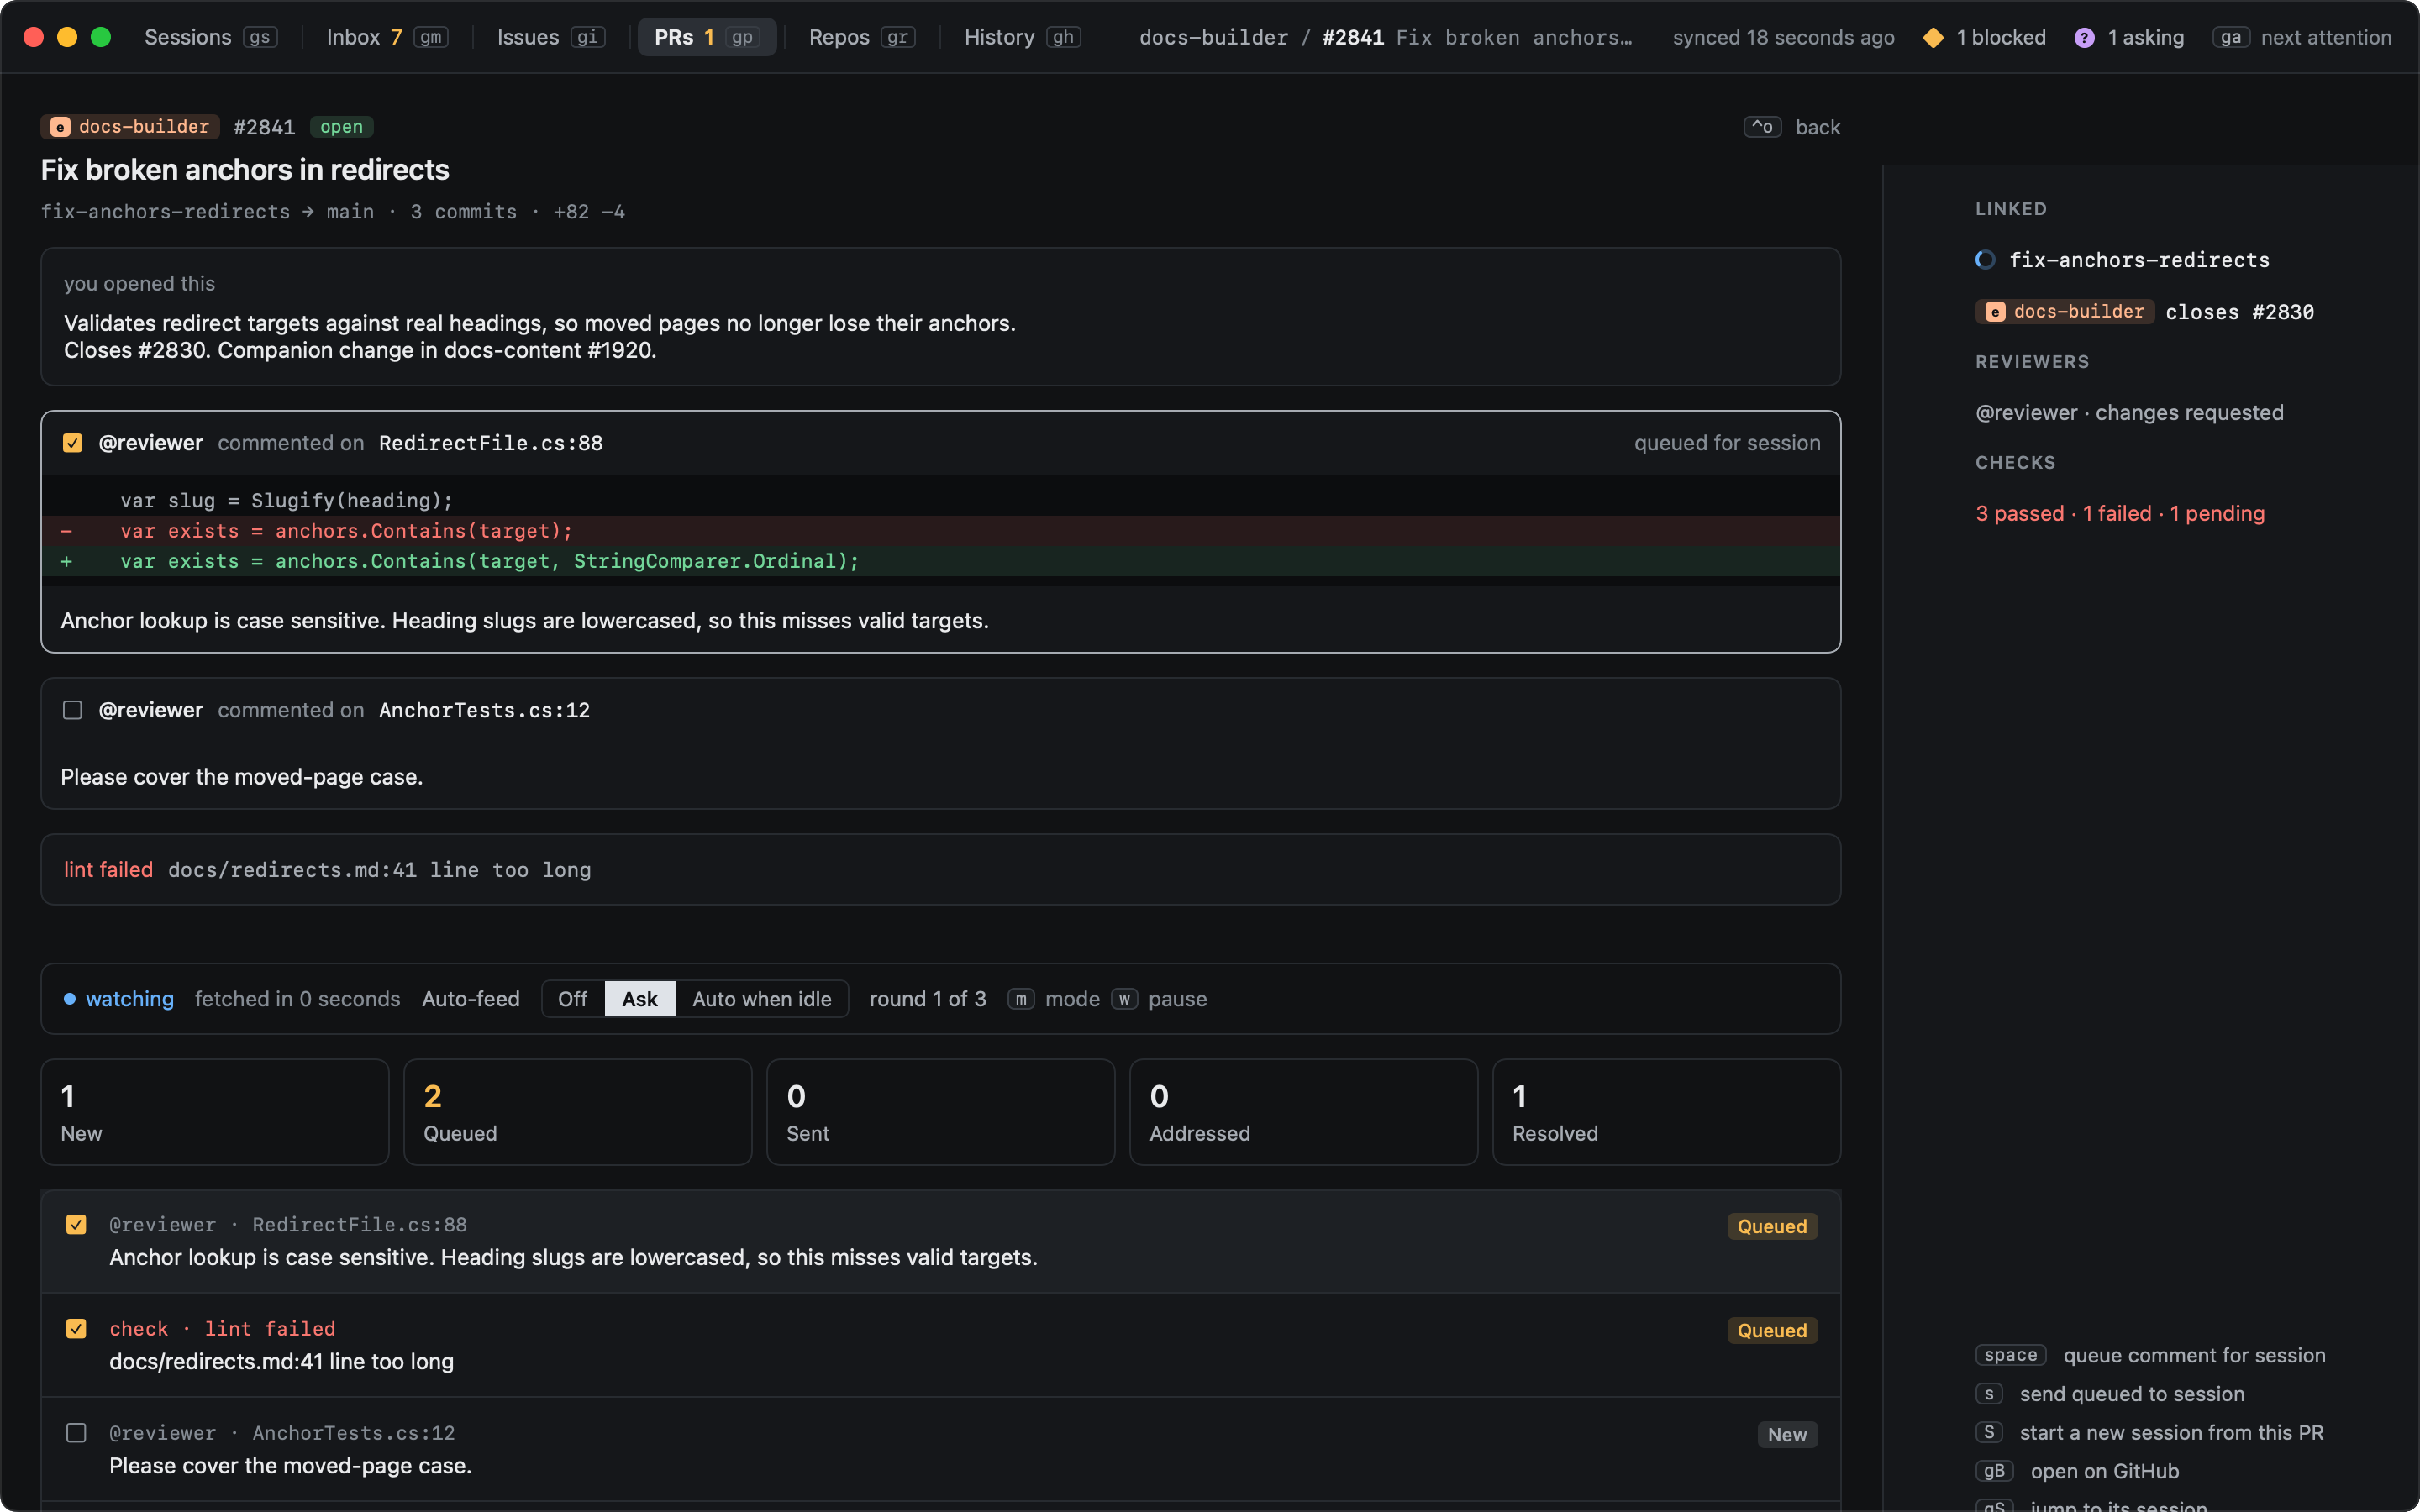Uncheck the lint failed row checkbox
The height and width of the screenshot is (1512, 2420).
click(x=76, y=1328)
